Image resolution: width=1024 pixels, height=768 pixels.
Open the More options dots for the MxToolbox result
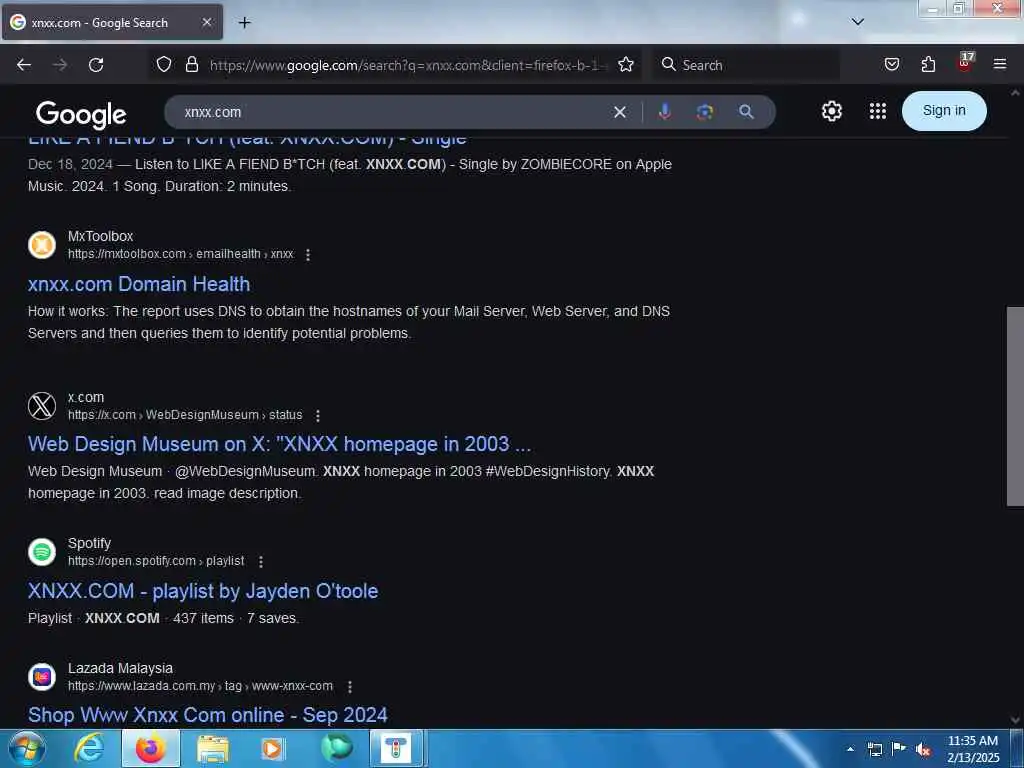[x=308, y=255]
